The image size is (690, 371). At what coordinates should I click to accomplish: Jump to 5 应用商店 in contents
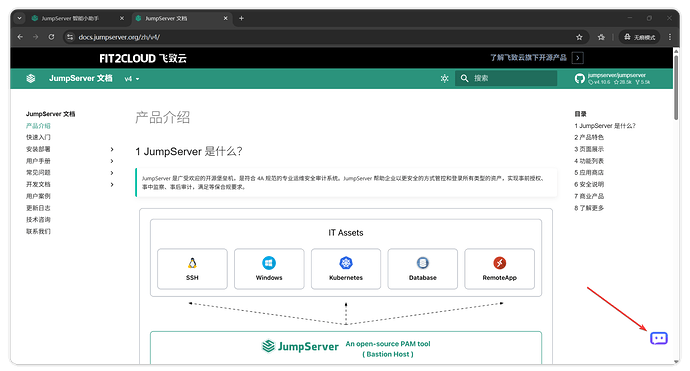[x=589, y=173]
